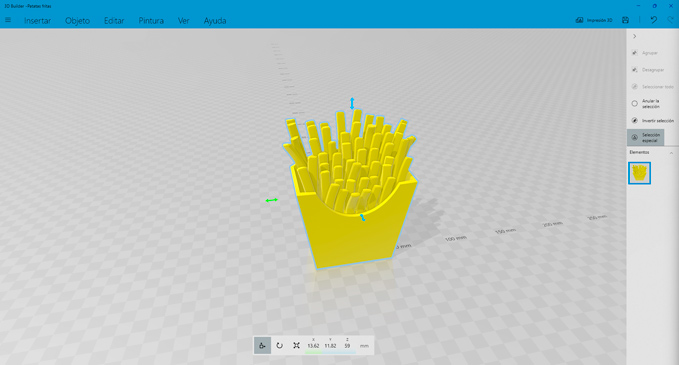
Task: Open the Insertar menu
Action: pos(37,21)
